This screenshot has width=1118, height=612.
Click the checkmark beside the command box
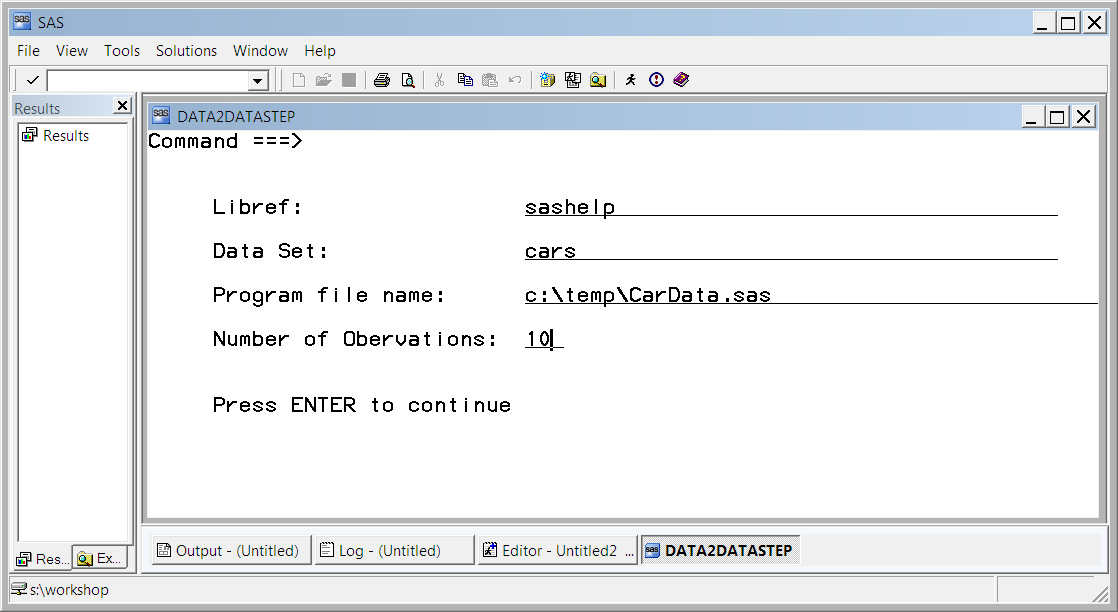click(33, 80)
